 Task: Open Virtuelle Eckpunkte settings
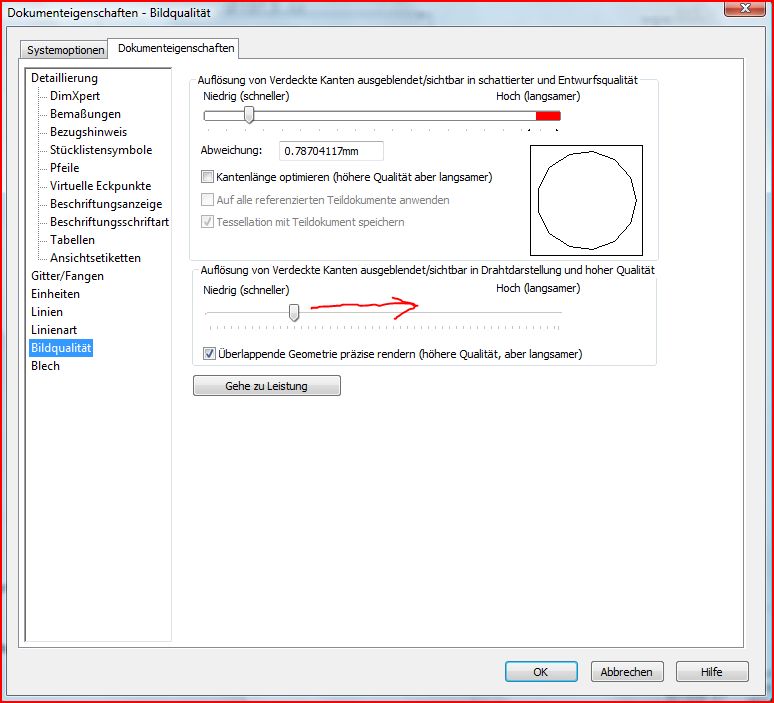pyautogui.click(x=100, y=186)
